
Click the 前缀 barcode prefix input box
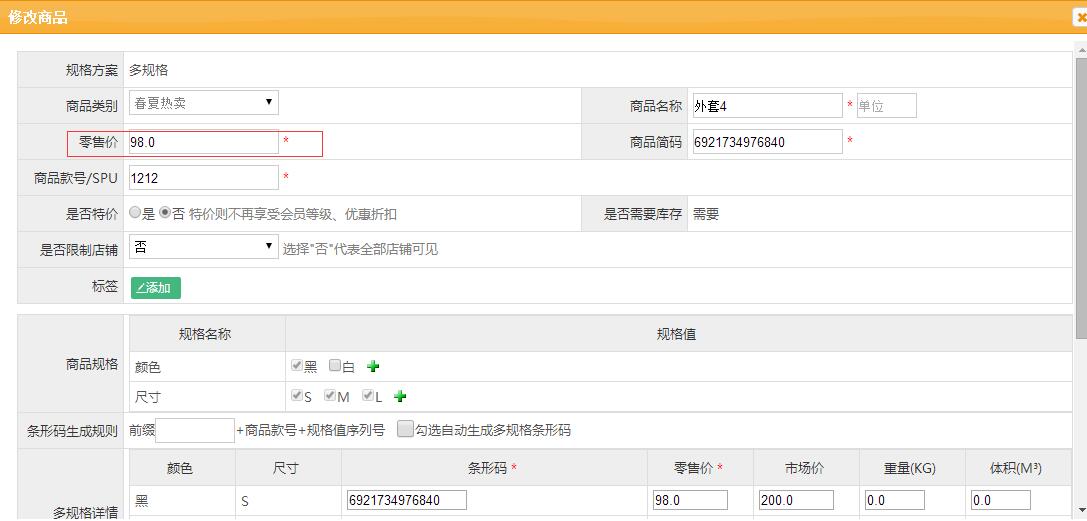(195, 431)
